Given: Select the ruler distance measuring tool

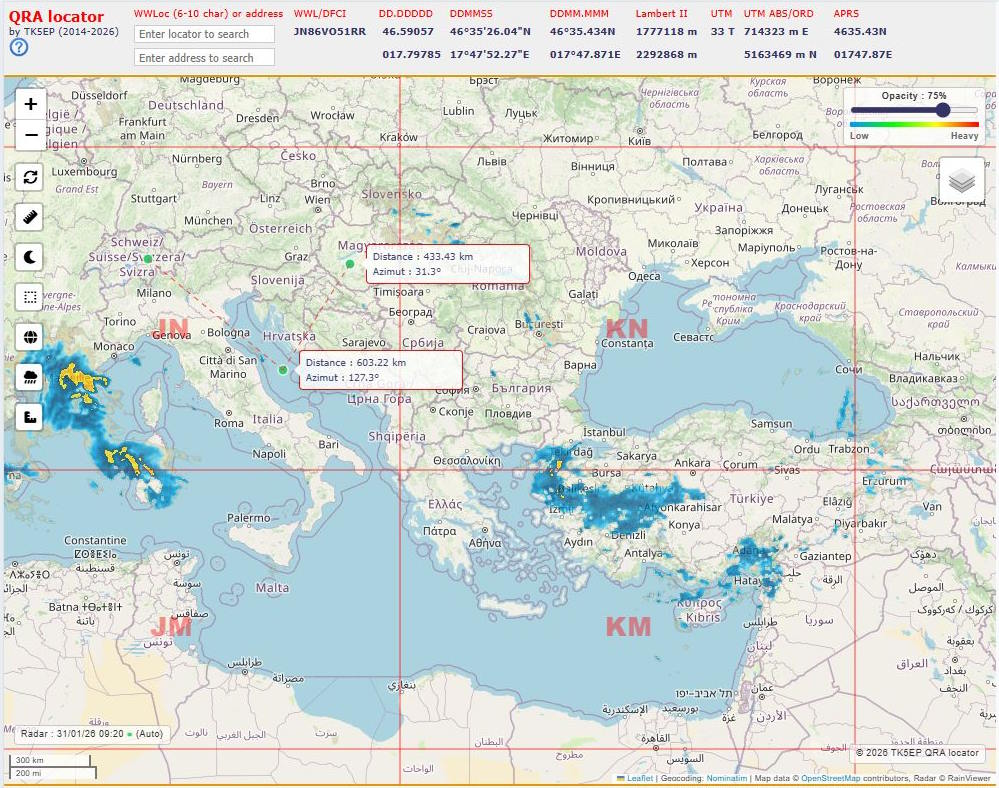Looking at the screenshot, I should point(31,217).
